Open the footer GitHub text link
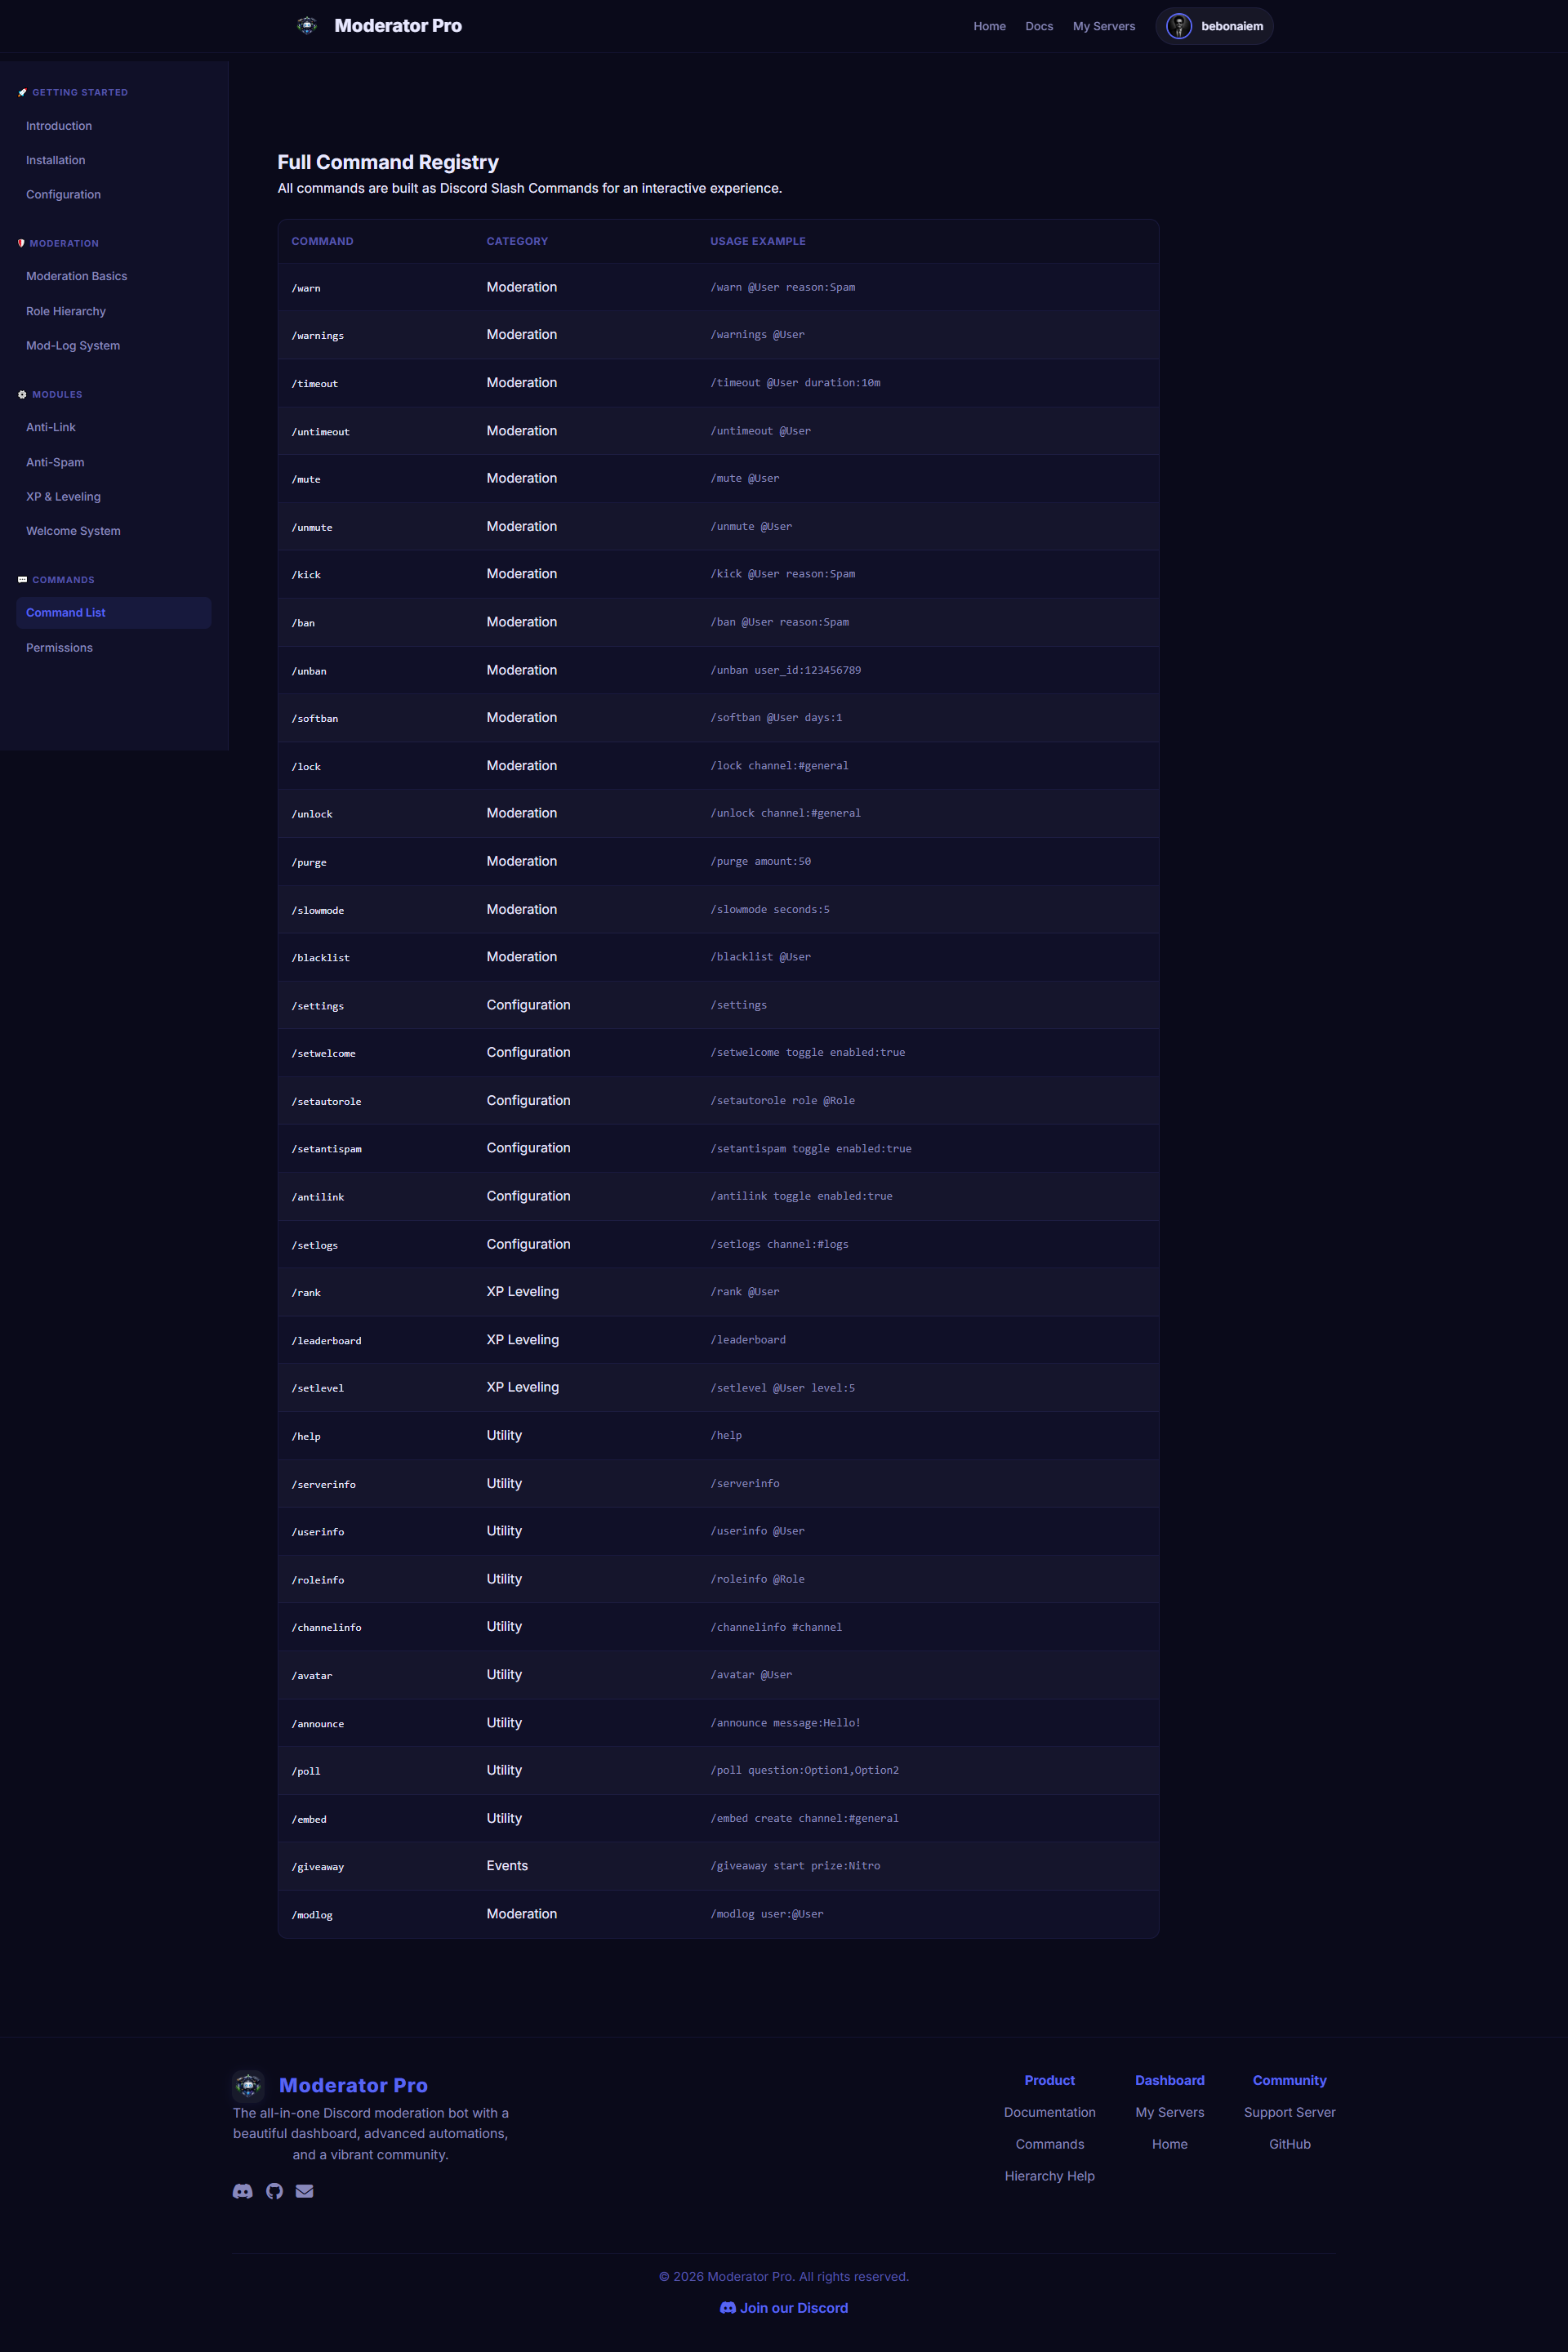Screen dimensions: 1568x2352 (1289, 2144)
